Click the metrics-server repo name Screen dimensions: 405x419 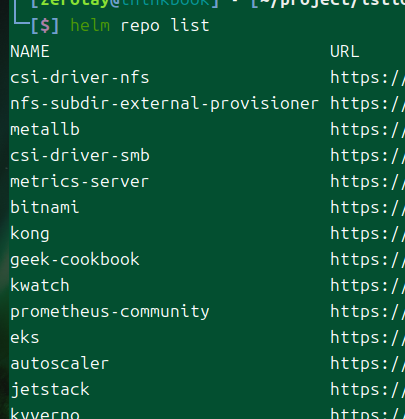click(x=80, y=182)
